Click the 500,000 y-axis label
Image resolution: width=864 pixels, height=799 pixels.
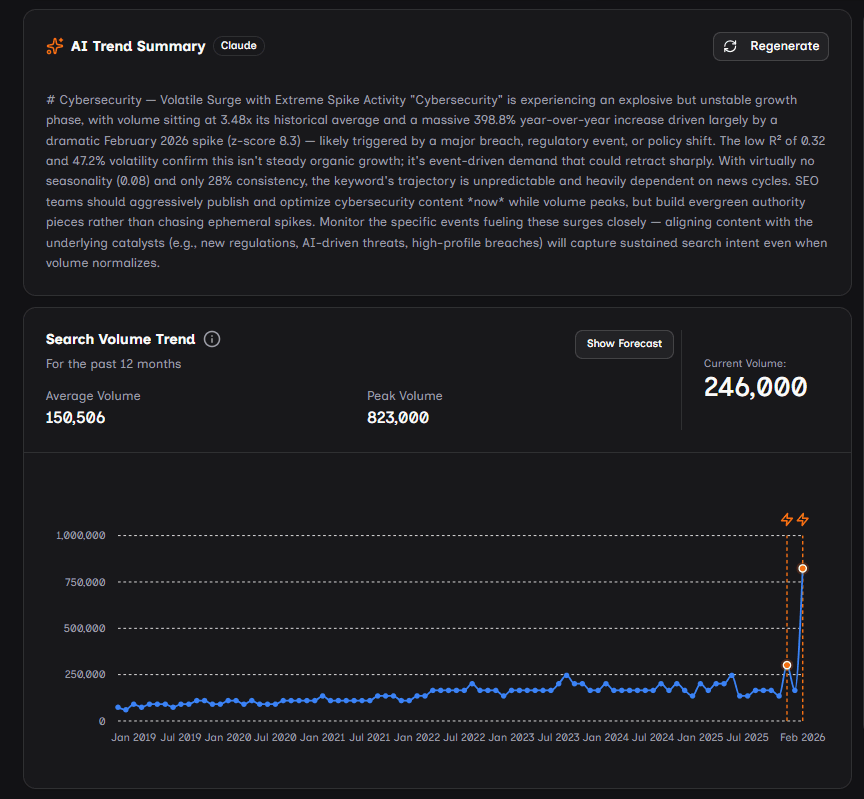84,628
